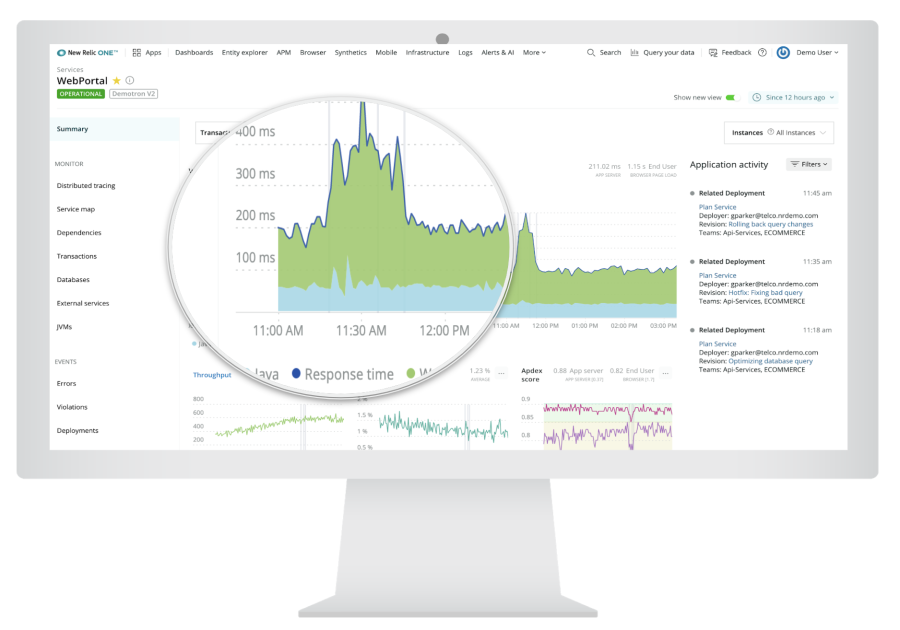Click the Rolling back query changes link
The image size is (900, 630).
coord(771,224)
